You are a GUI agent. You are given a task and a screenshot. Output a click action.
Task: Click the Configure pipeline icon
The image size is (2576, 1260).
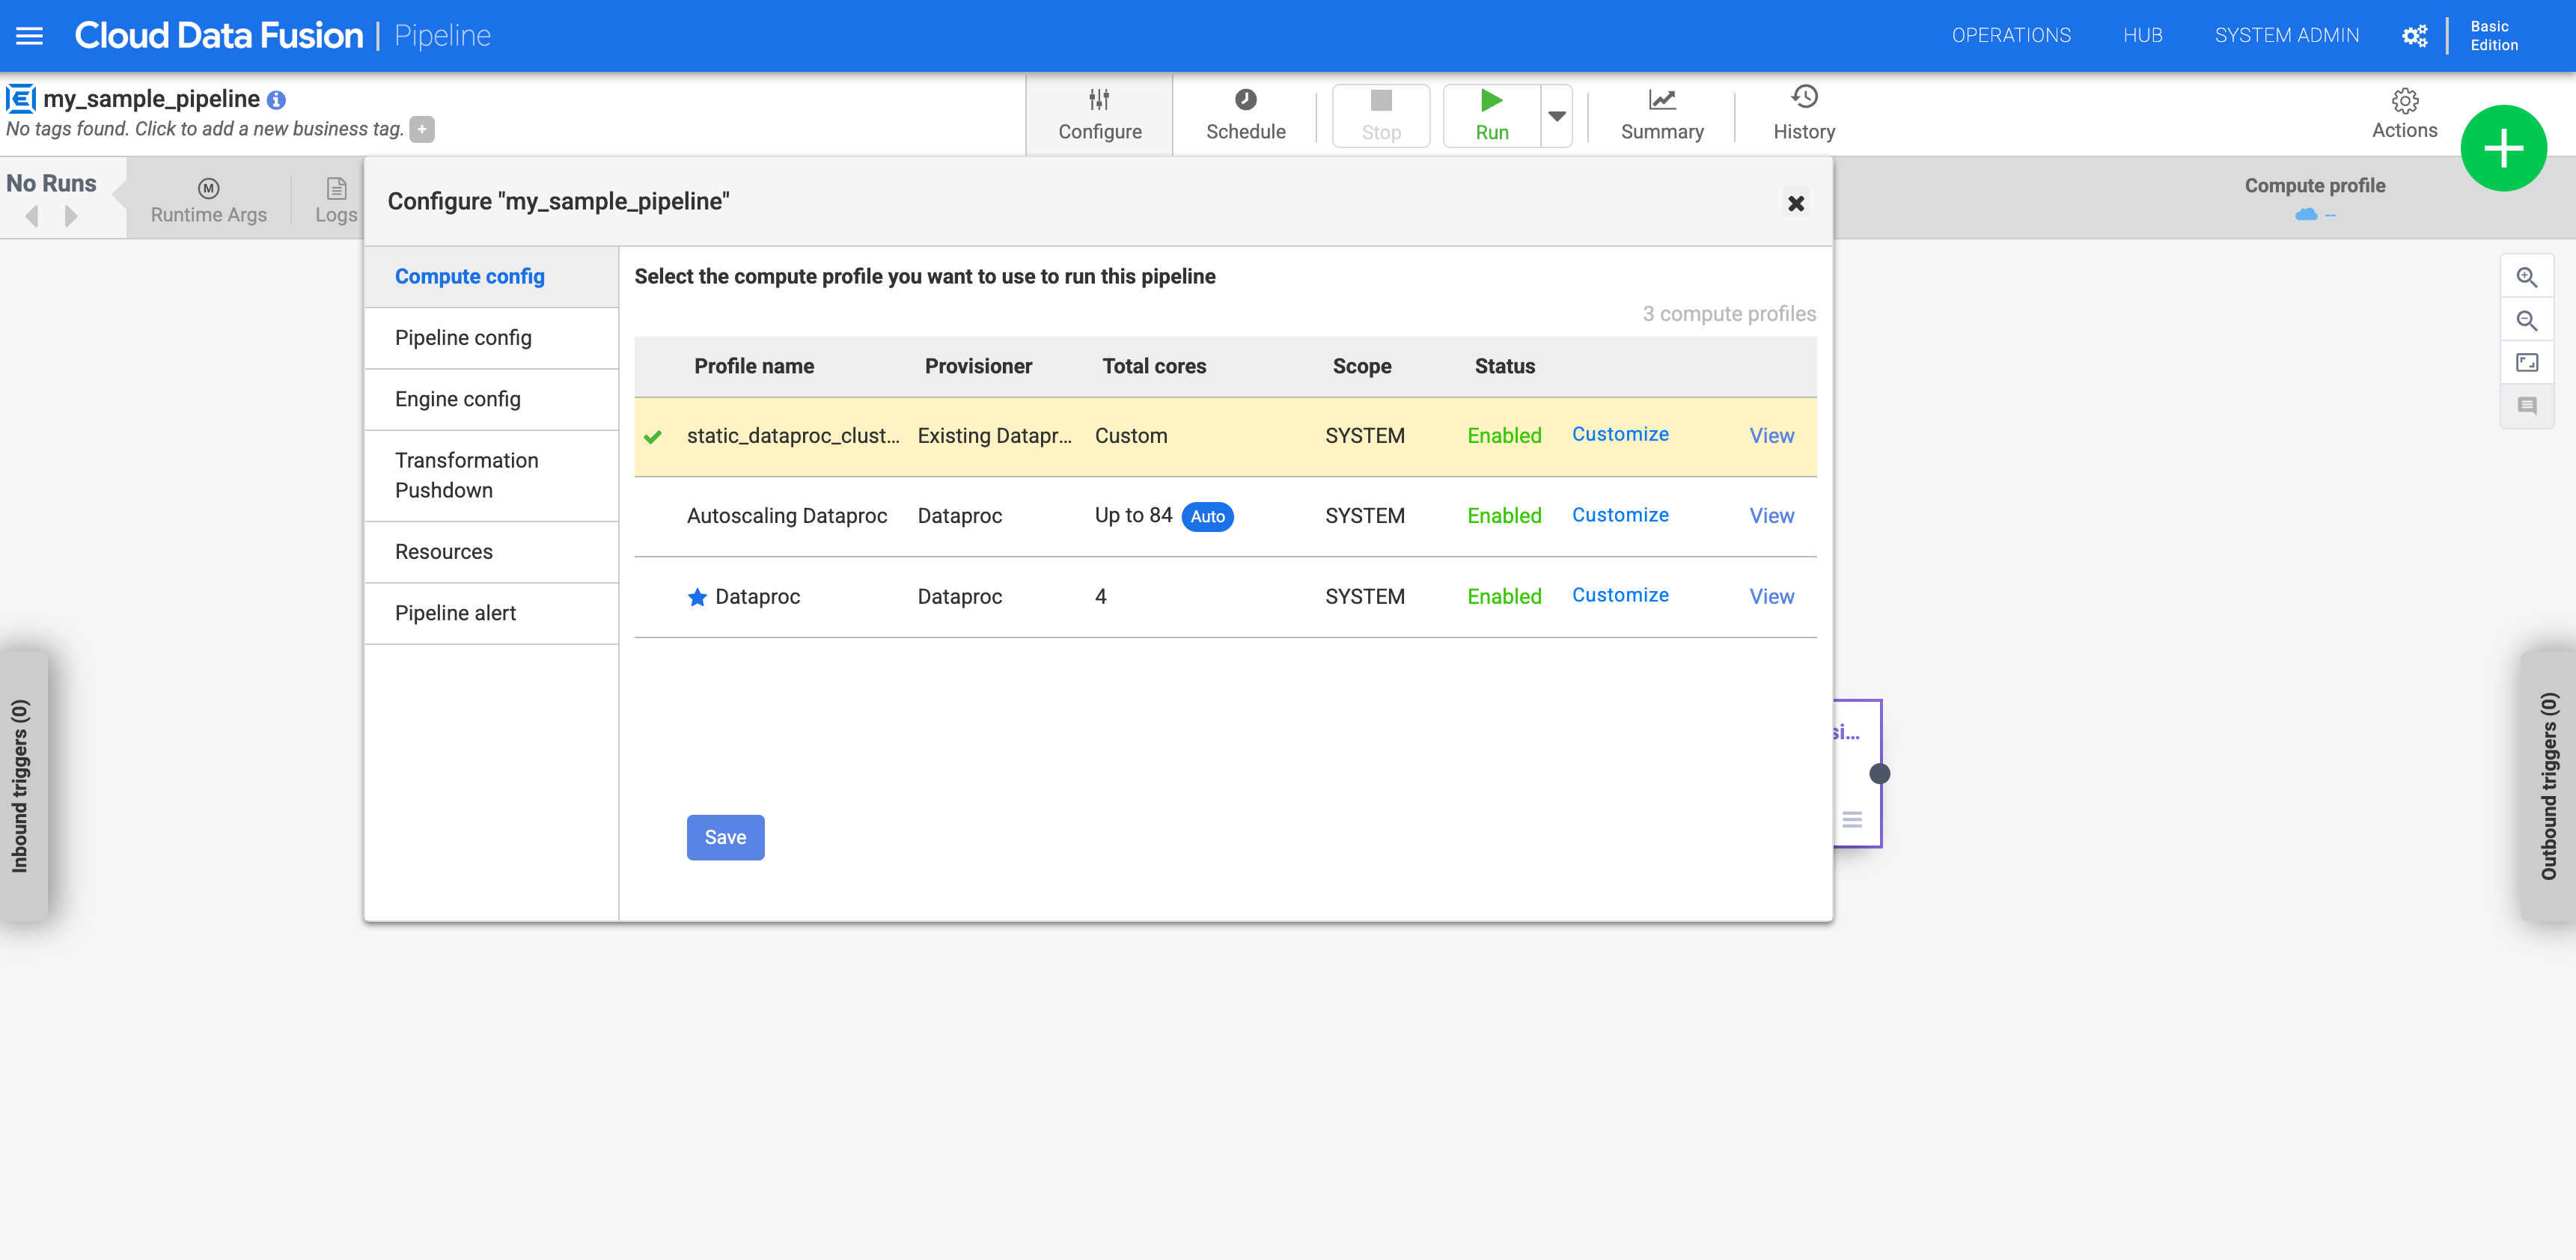(1099, 111)
